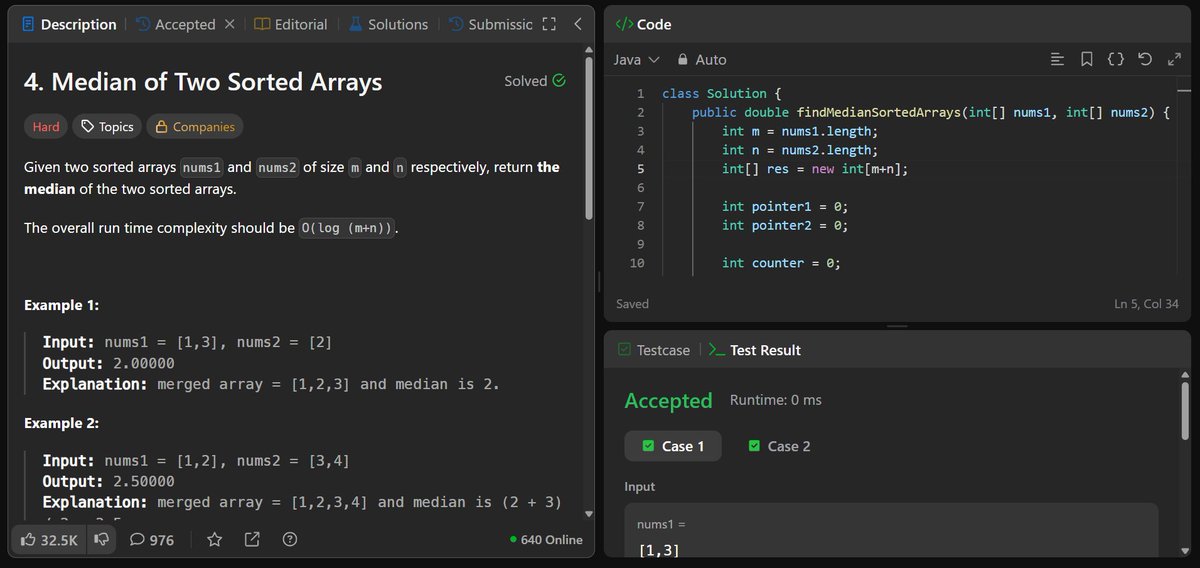Click the fullscreen expand icon in the description panel
This screenshot has width=1200, height=568.
[548, 24]
